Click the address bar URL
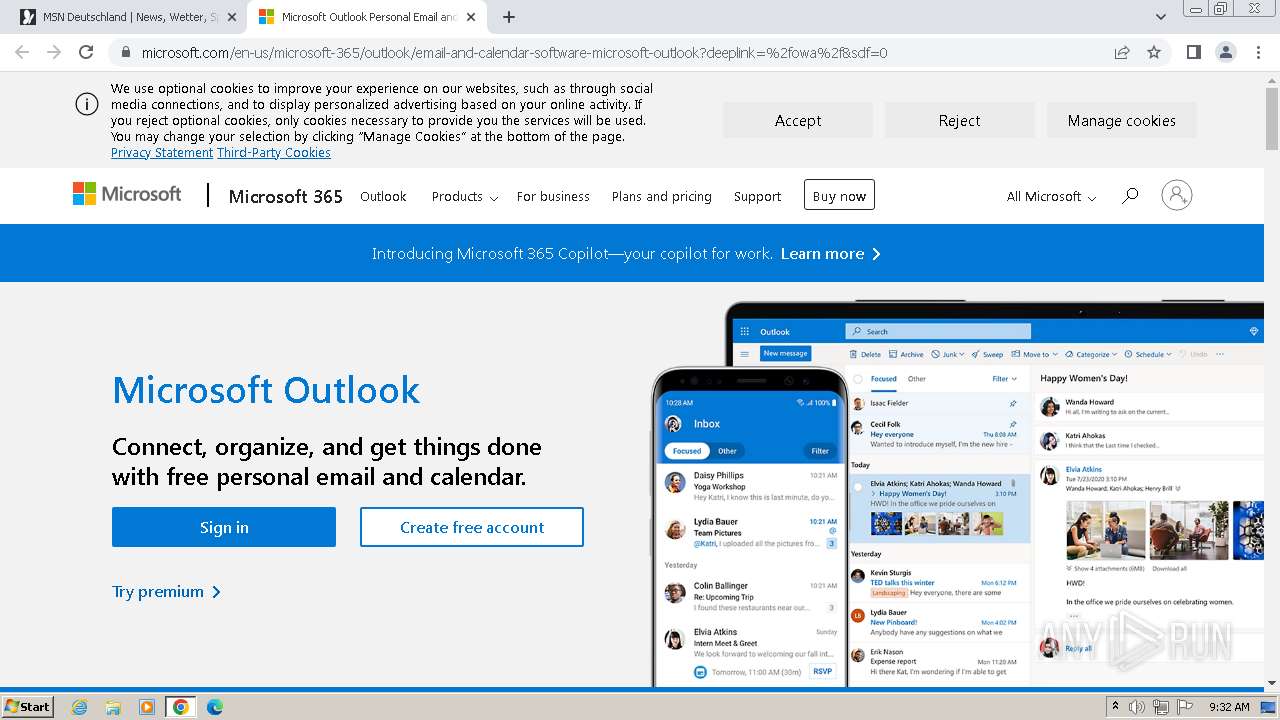 click(514, 53)
